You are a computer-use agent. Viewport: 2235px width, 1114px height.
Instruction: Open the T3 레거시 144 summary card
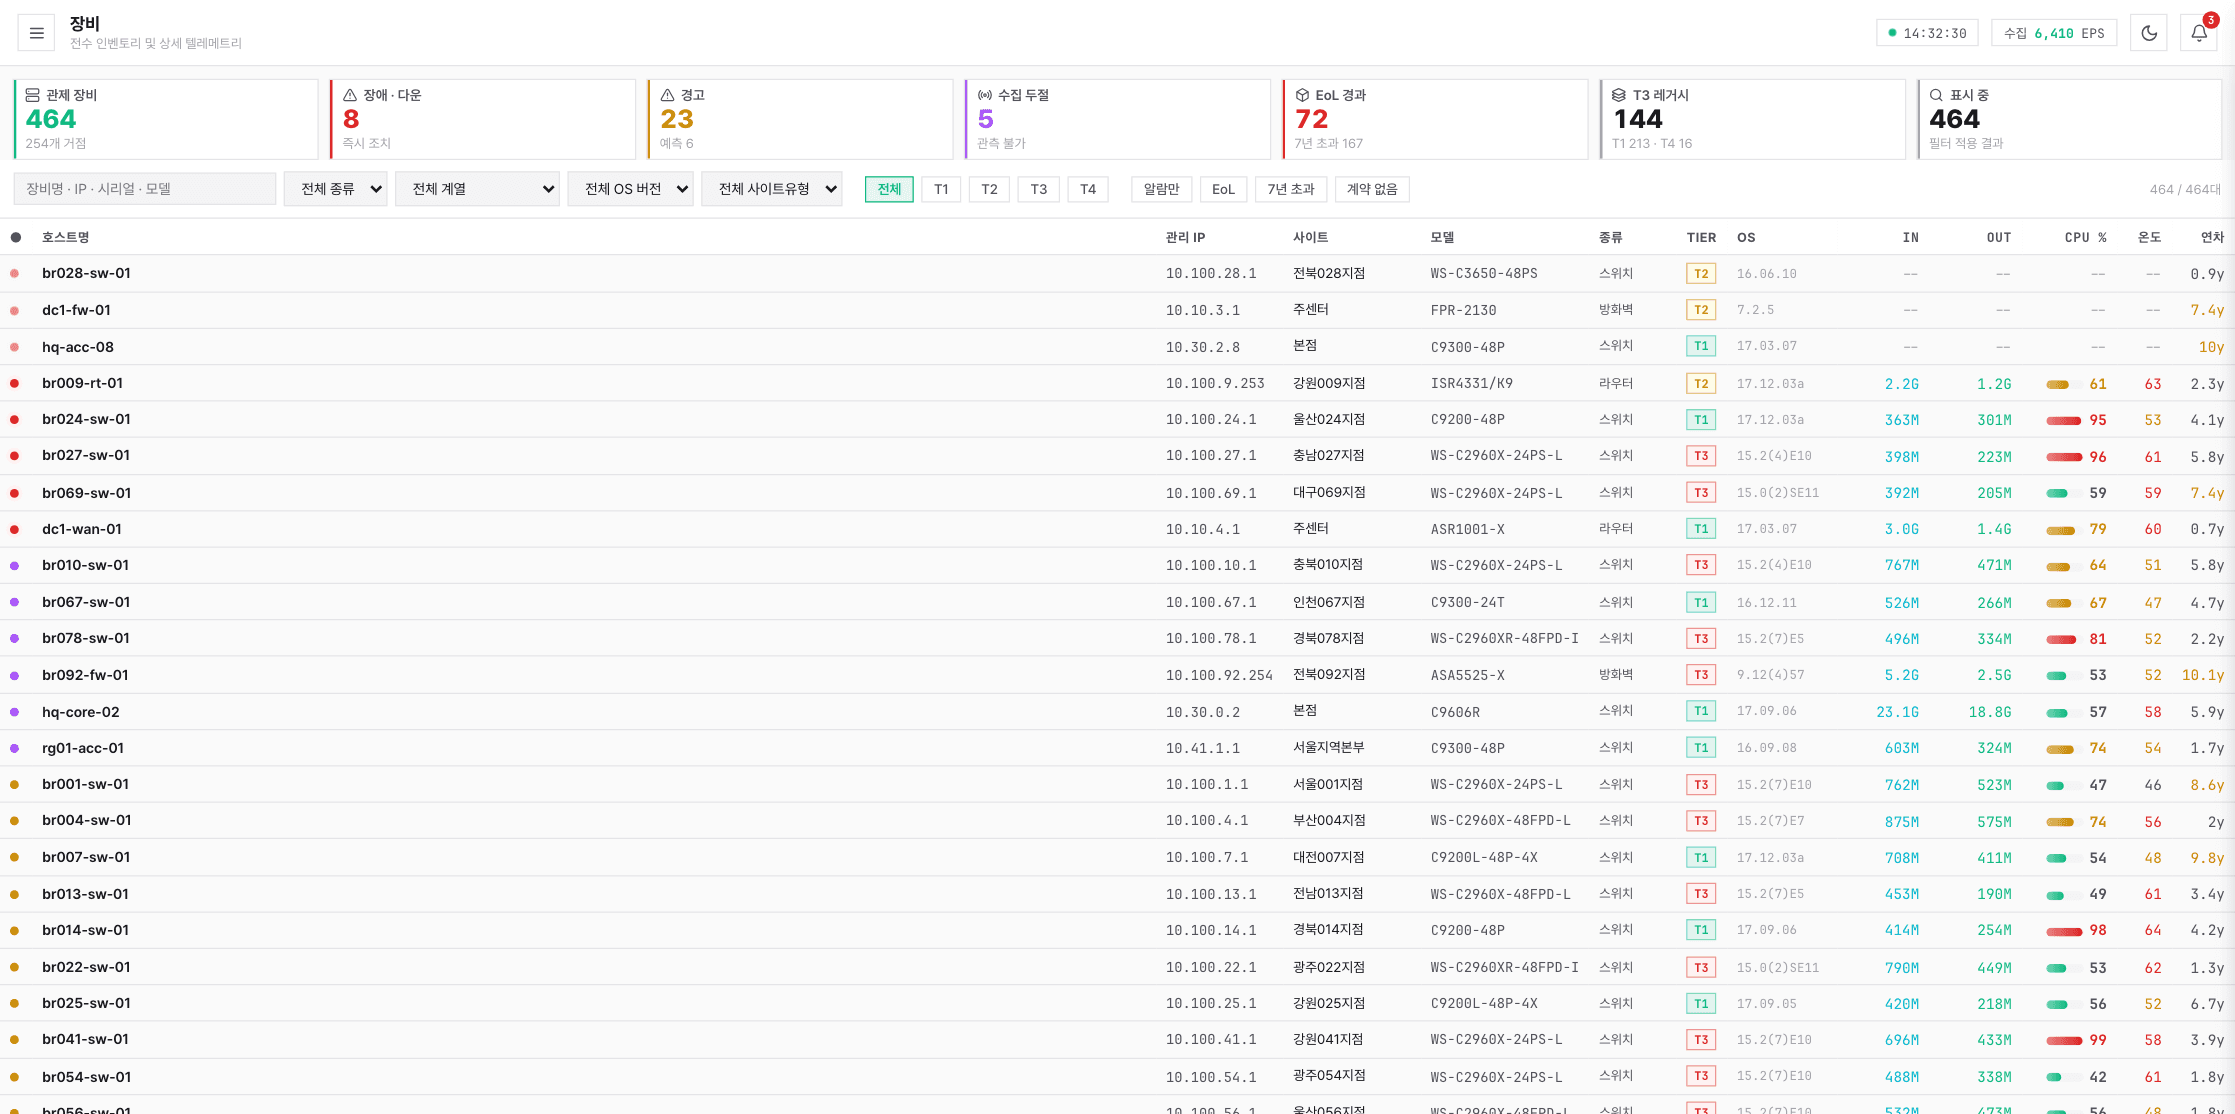[x=1752, y=119]
